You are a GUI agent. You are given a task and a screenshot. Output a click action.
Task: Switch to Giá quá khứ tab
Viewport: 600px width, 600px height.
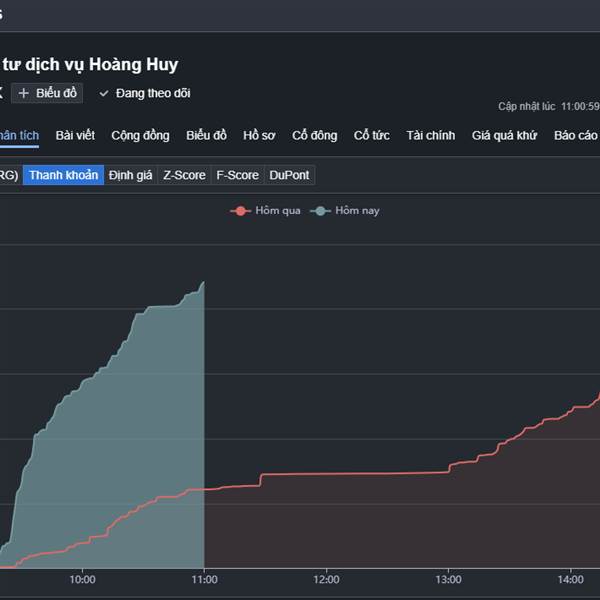(x=504, y=136)
